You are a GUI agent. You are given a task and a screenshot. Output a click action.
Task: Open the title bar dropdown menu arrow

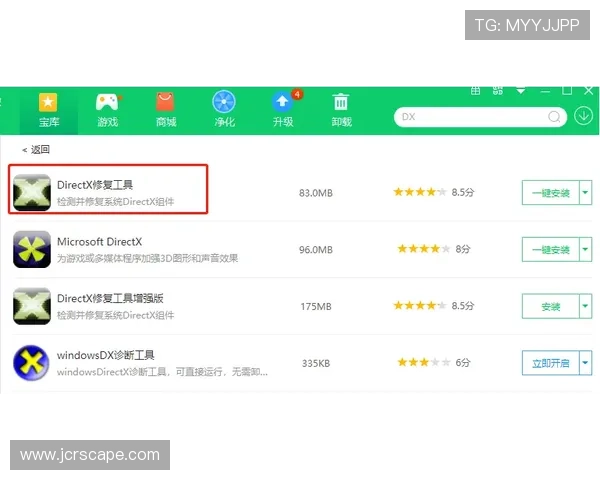point(520,91)
